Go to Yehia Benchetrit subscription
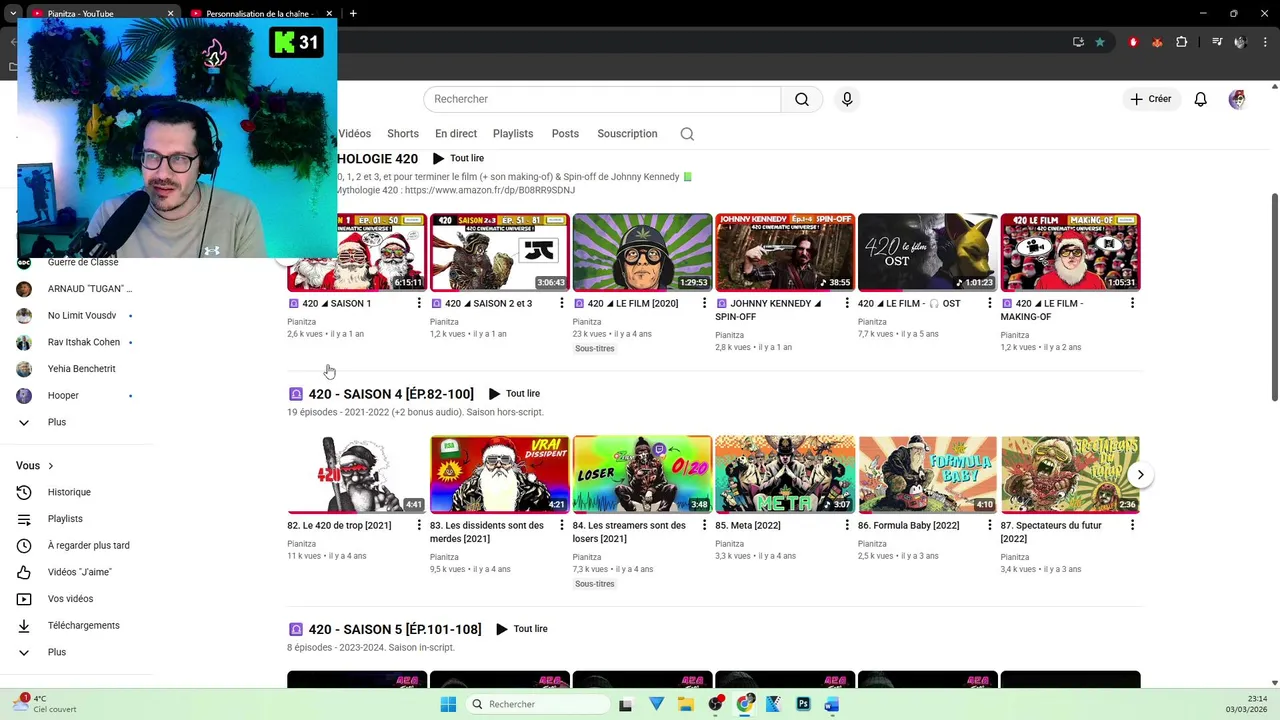The width and height of the screenshot is (1280, 720). tap(80, 369)
